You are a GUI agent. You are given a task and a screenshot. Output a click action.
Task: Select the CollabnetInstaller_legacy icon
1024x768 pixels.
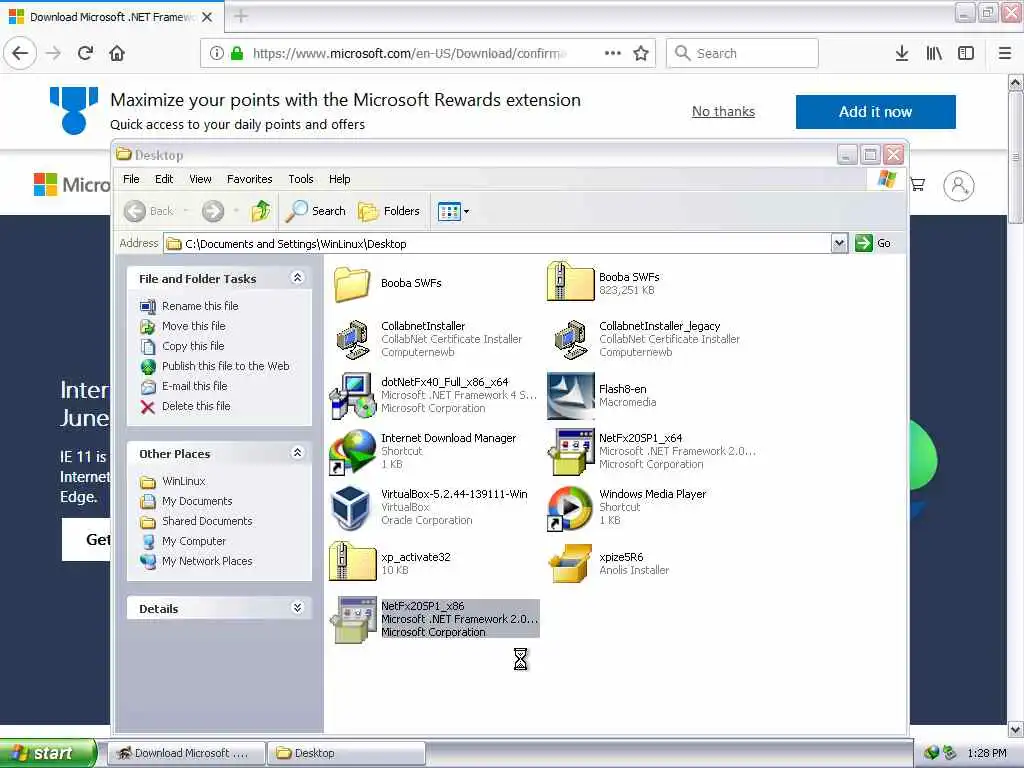click(569, 339)
